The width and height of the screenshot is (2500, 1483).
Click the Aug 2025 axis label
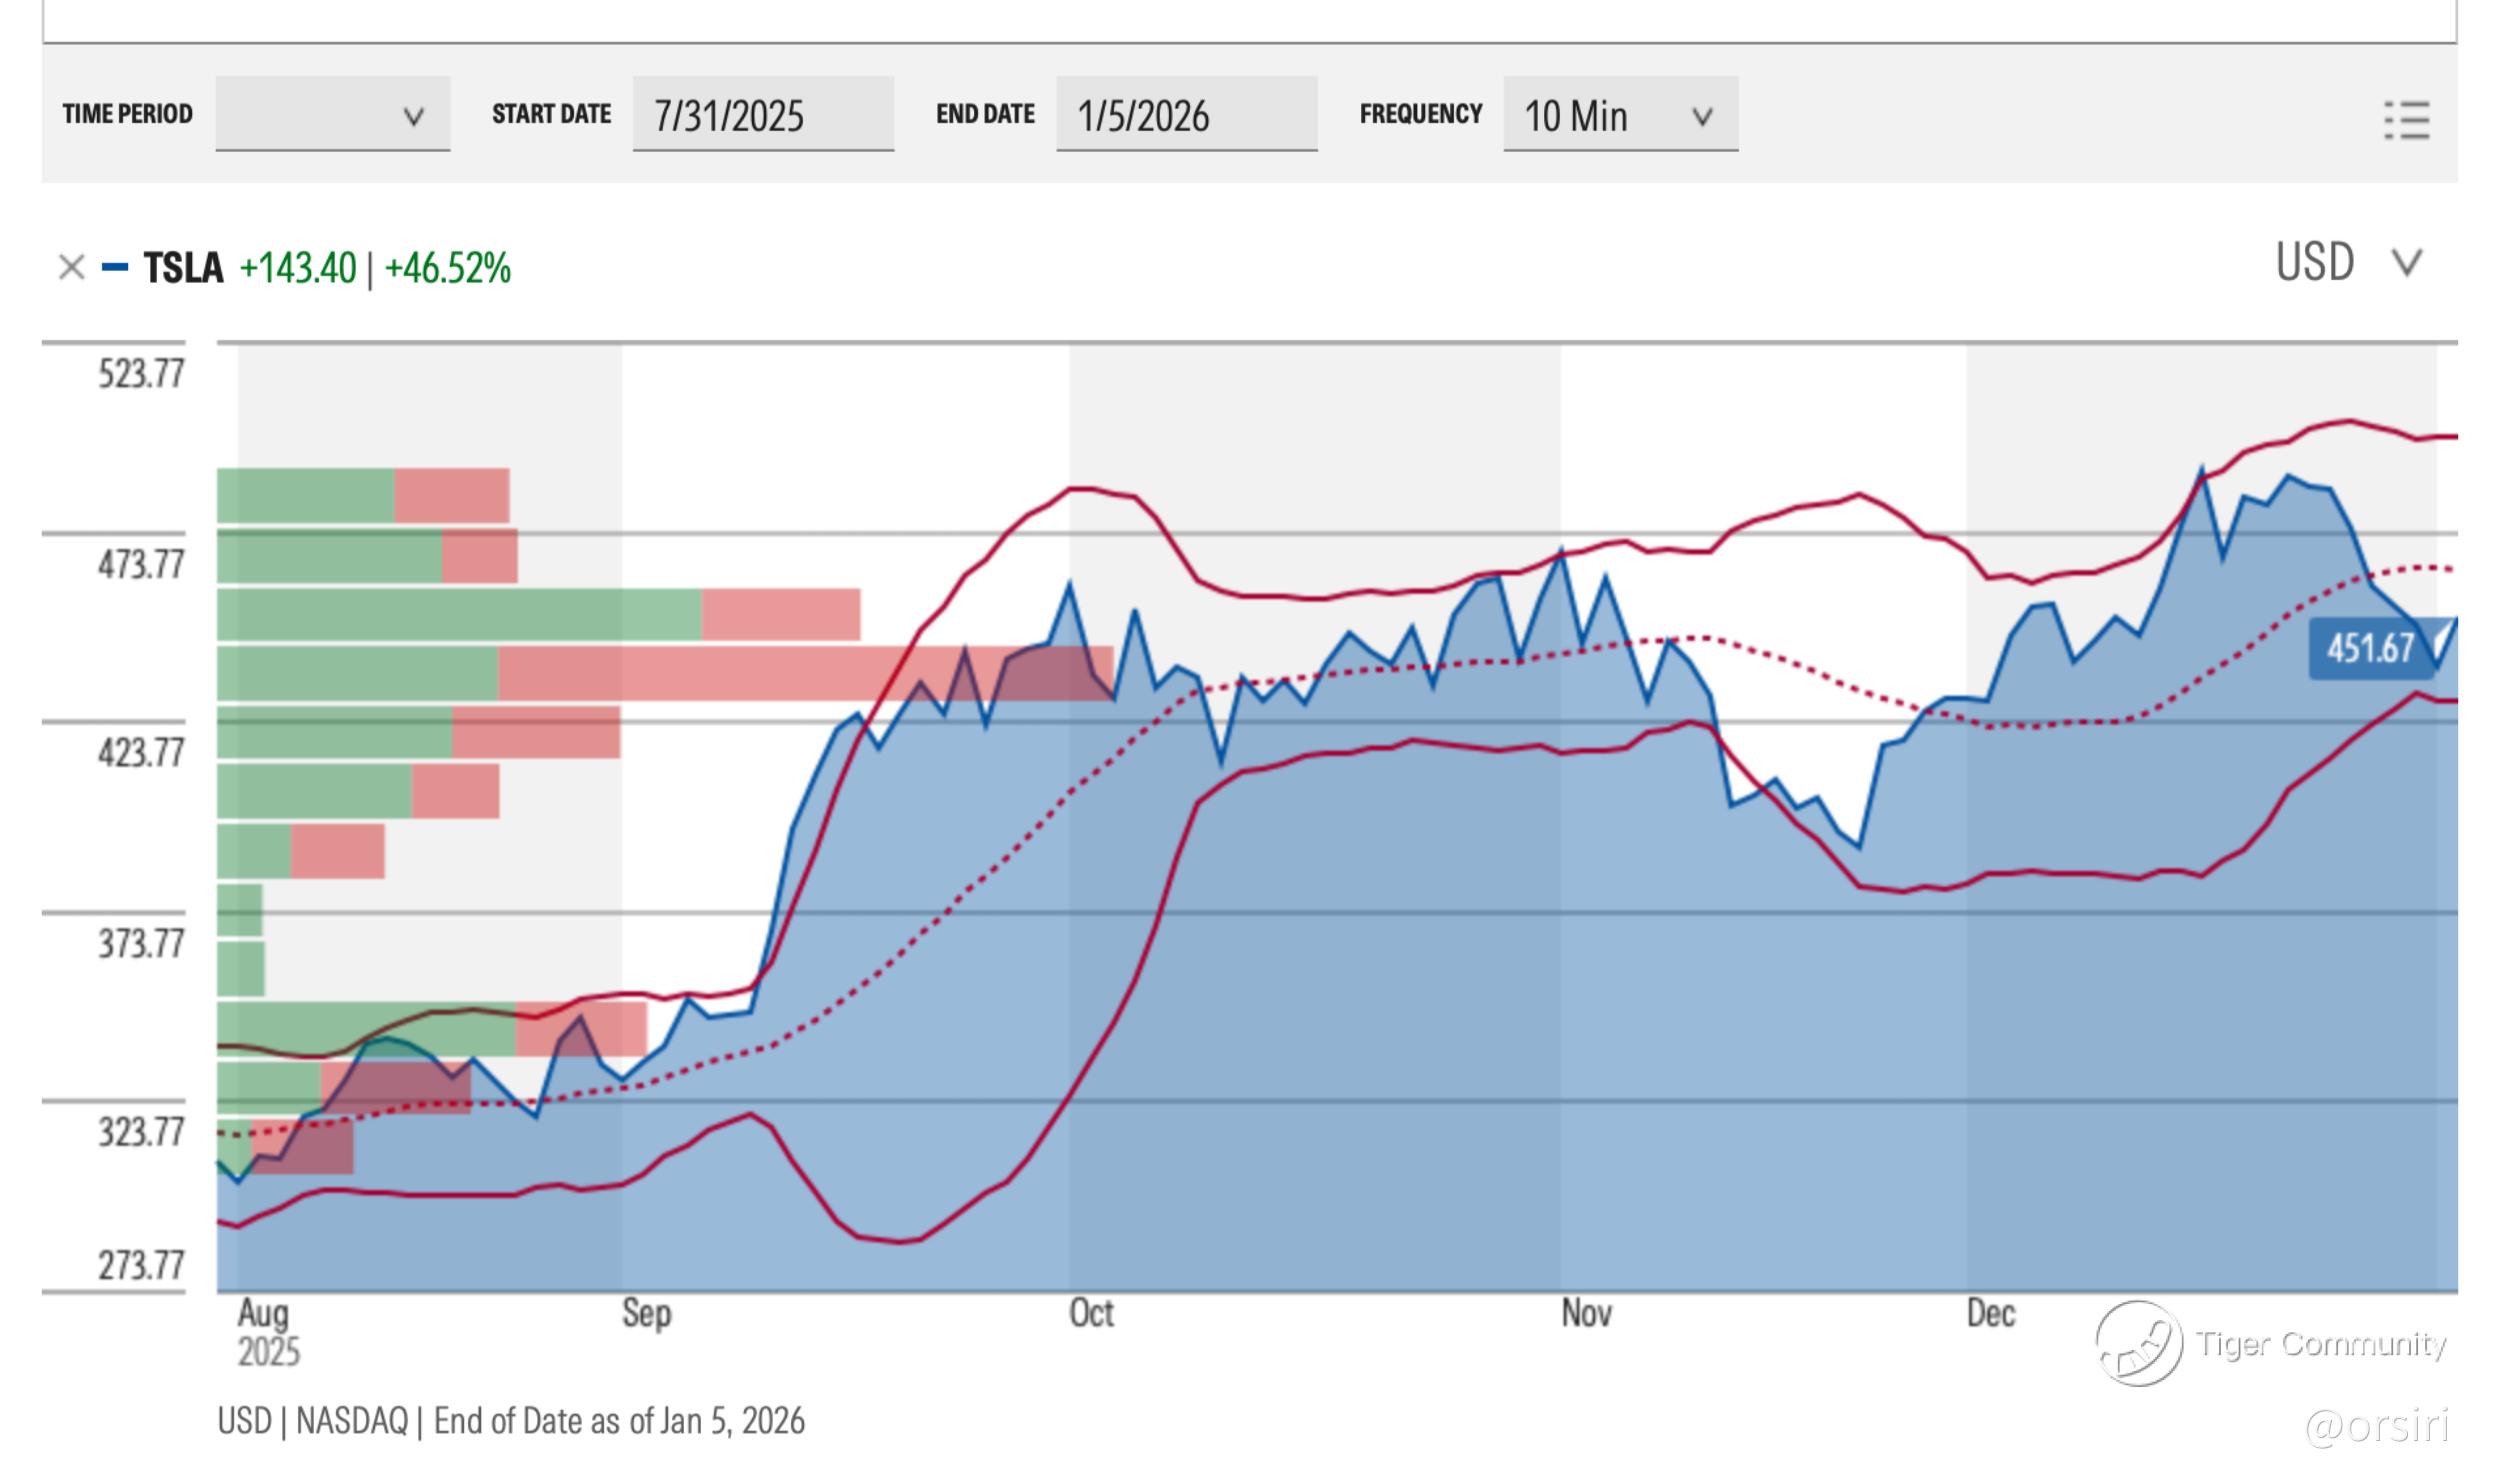(264, 1331)
